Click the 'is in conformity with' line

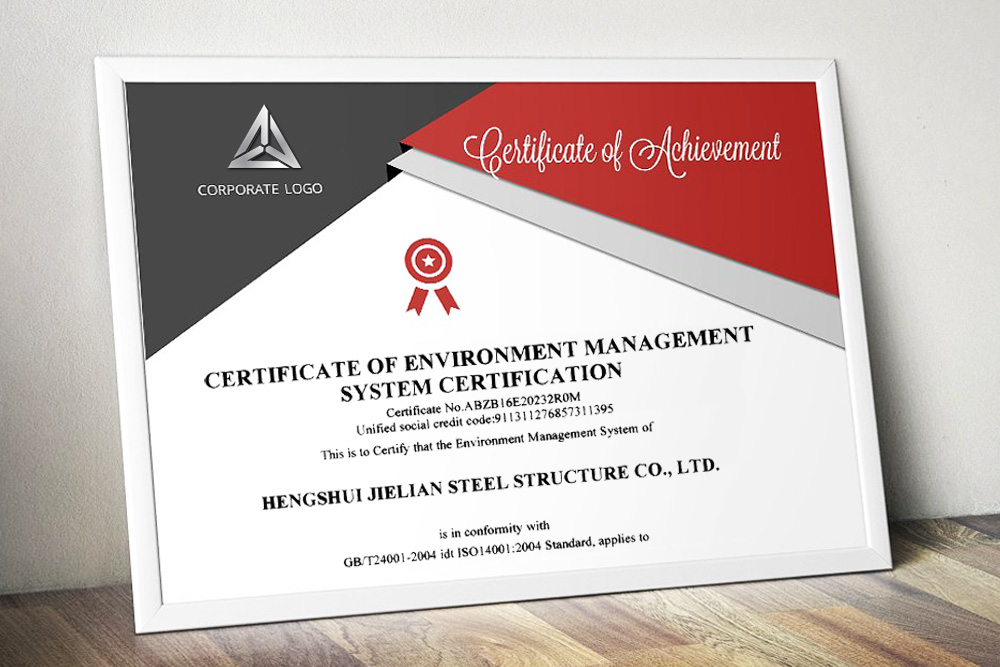[x=494, y=530]
